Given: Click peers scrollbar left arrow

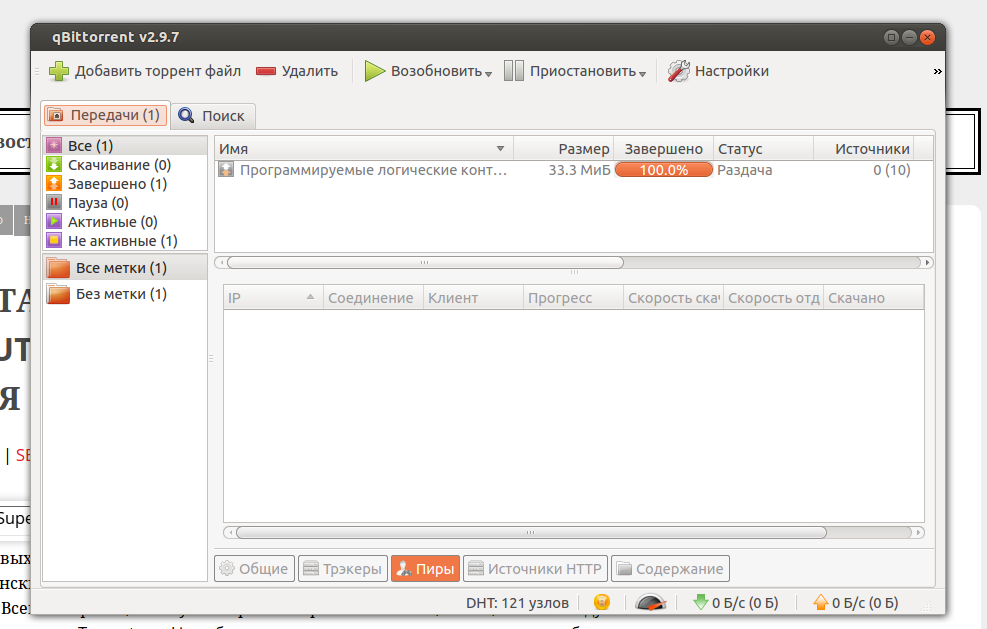Looking at the screenshot, I should [230, 533].
